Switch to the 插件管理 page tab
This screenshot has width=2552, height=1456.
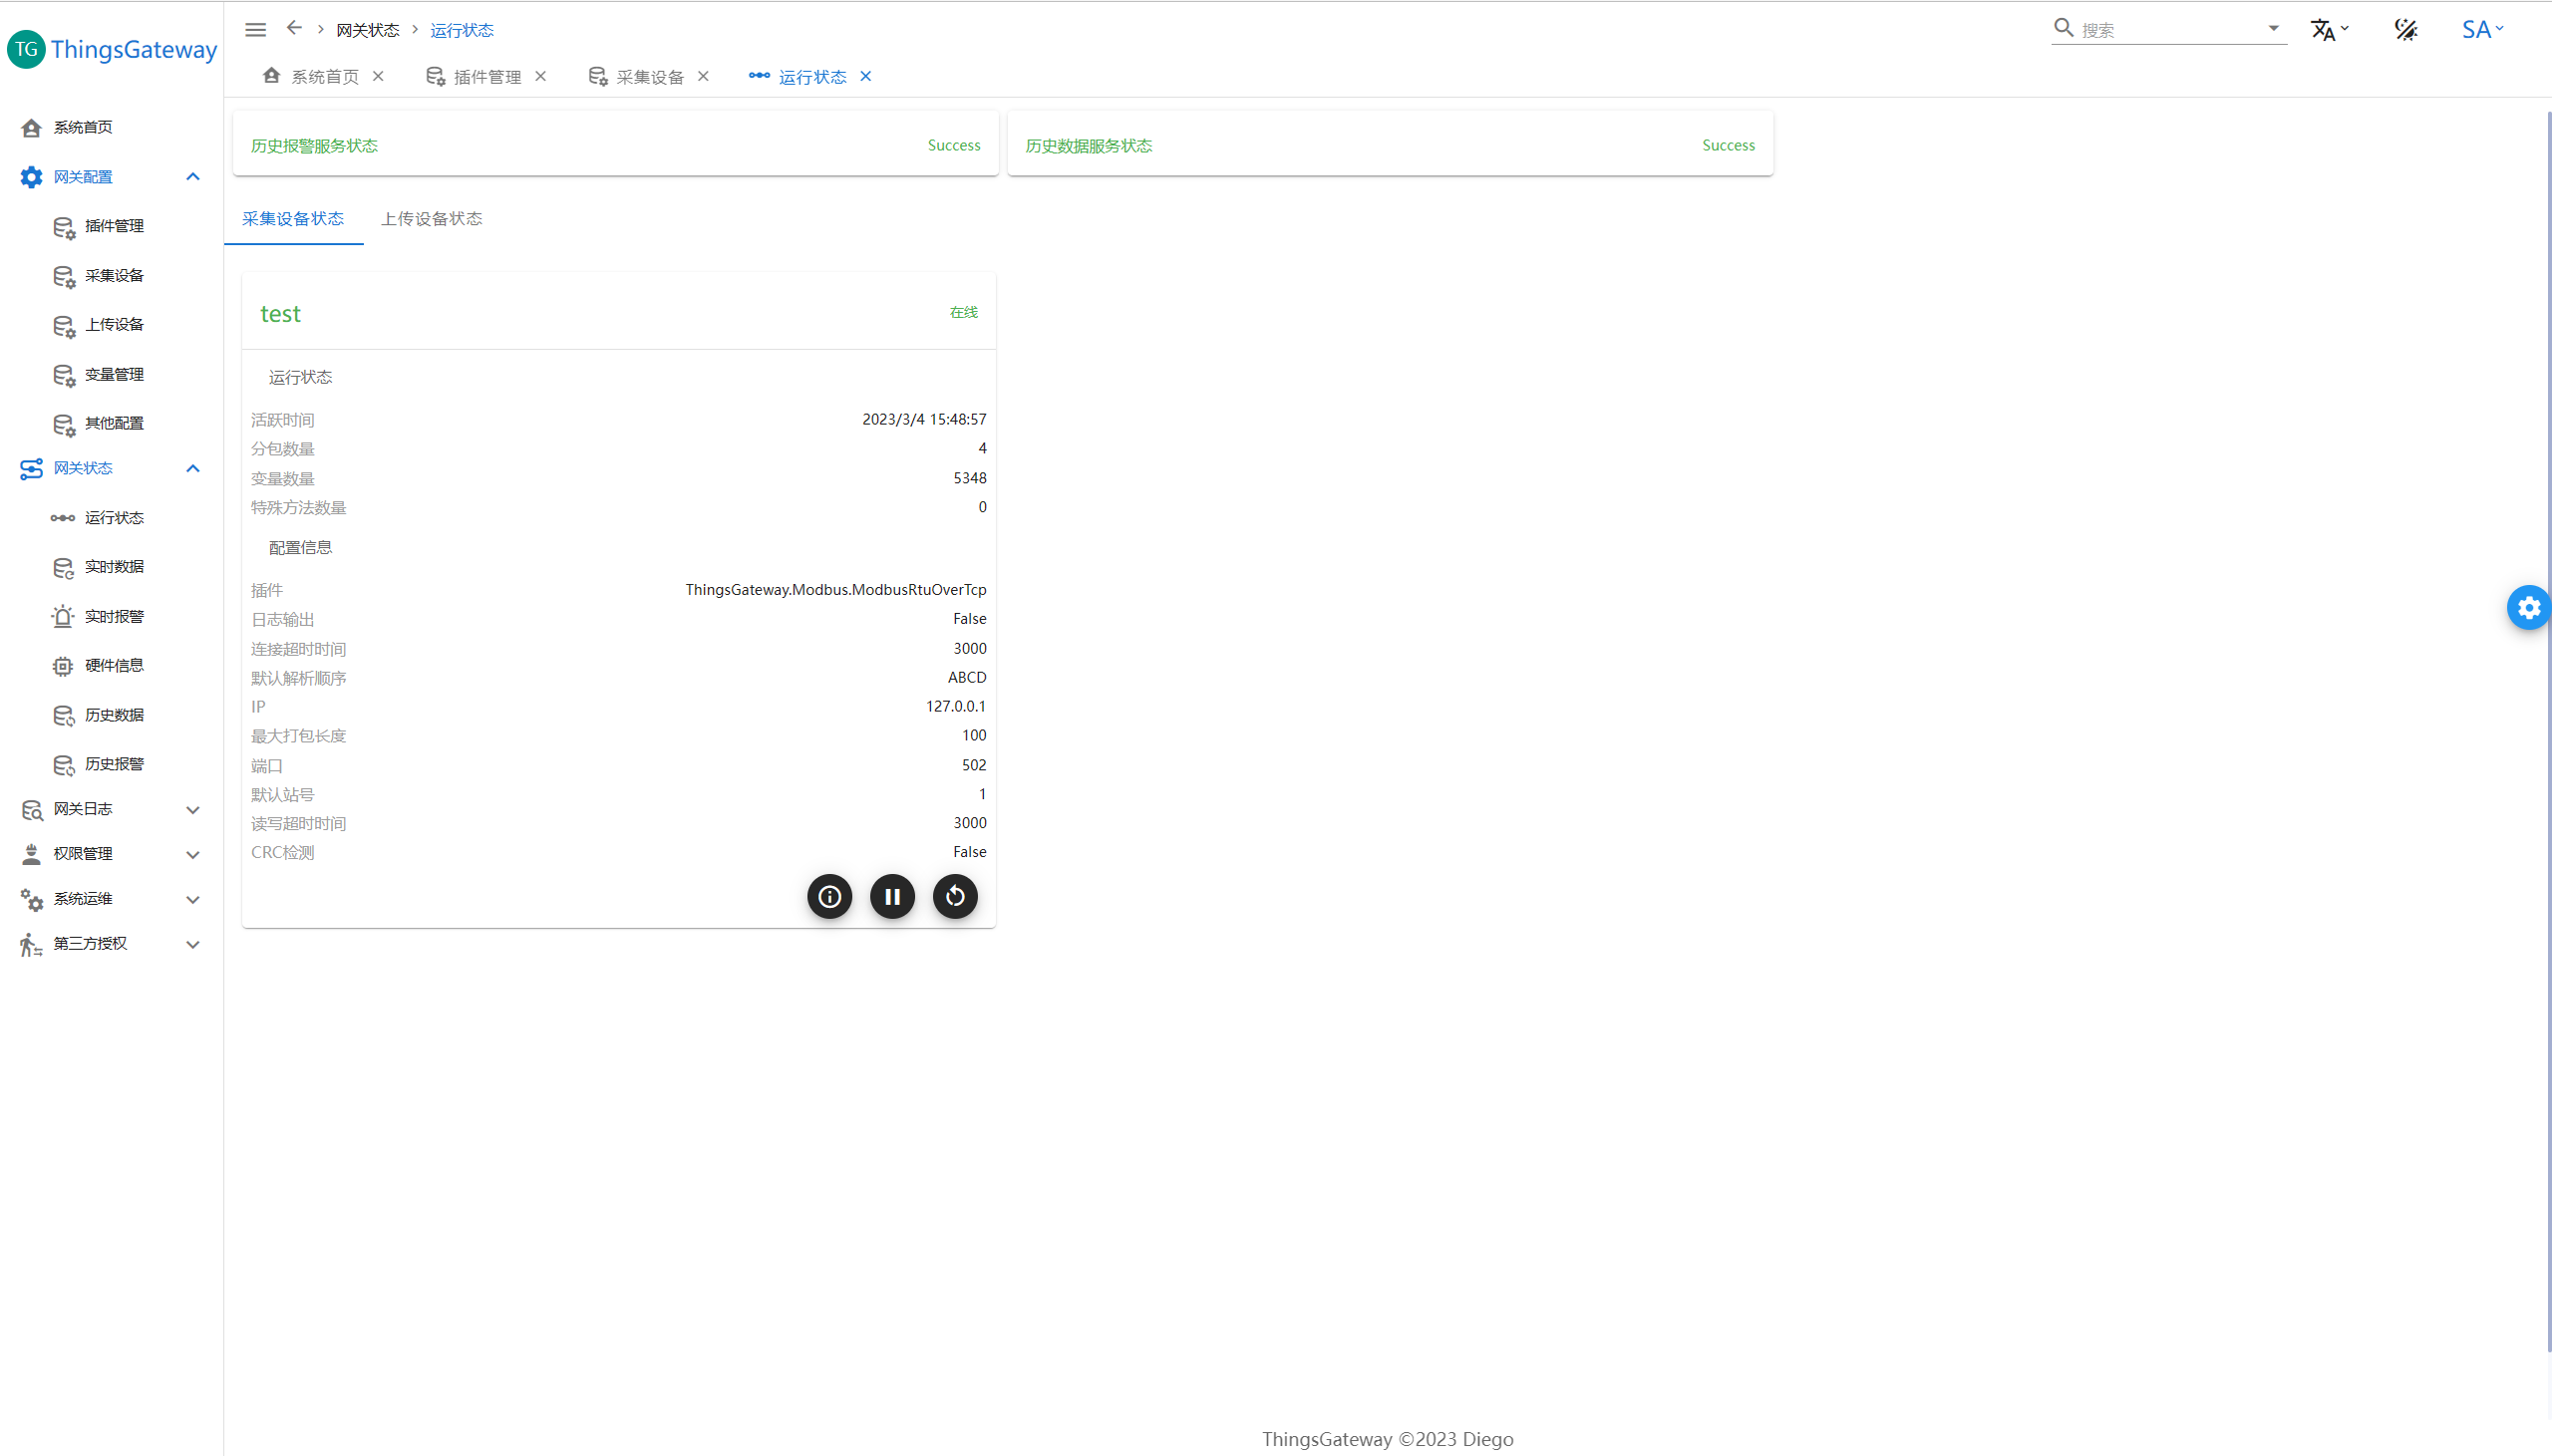tap(486, 77)
